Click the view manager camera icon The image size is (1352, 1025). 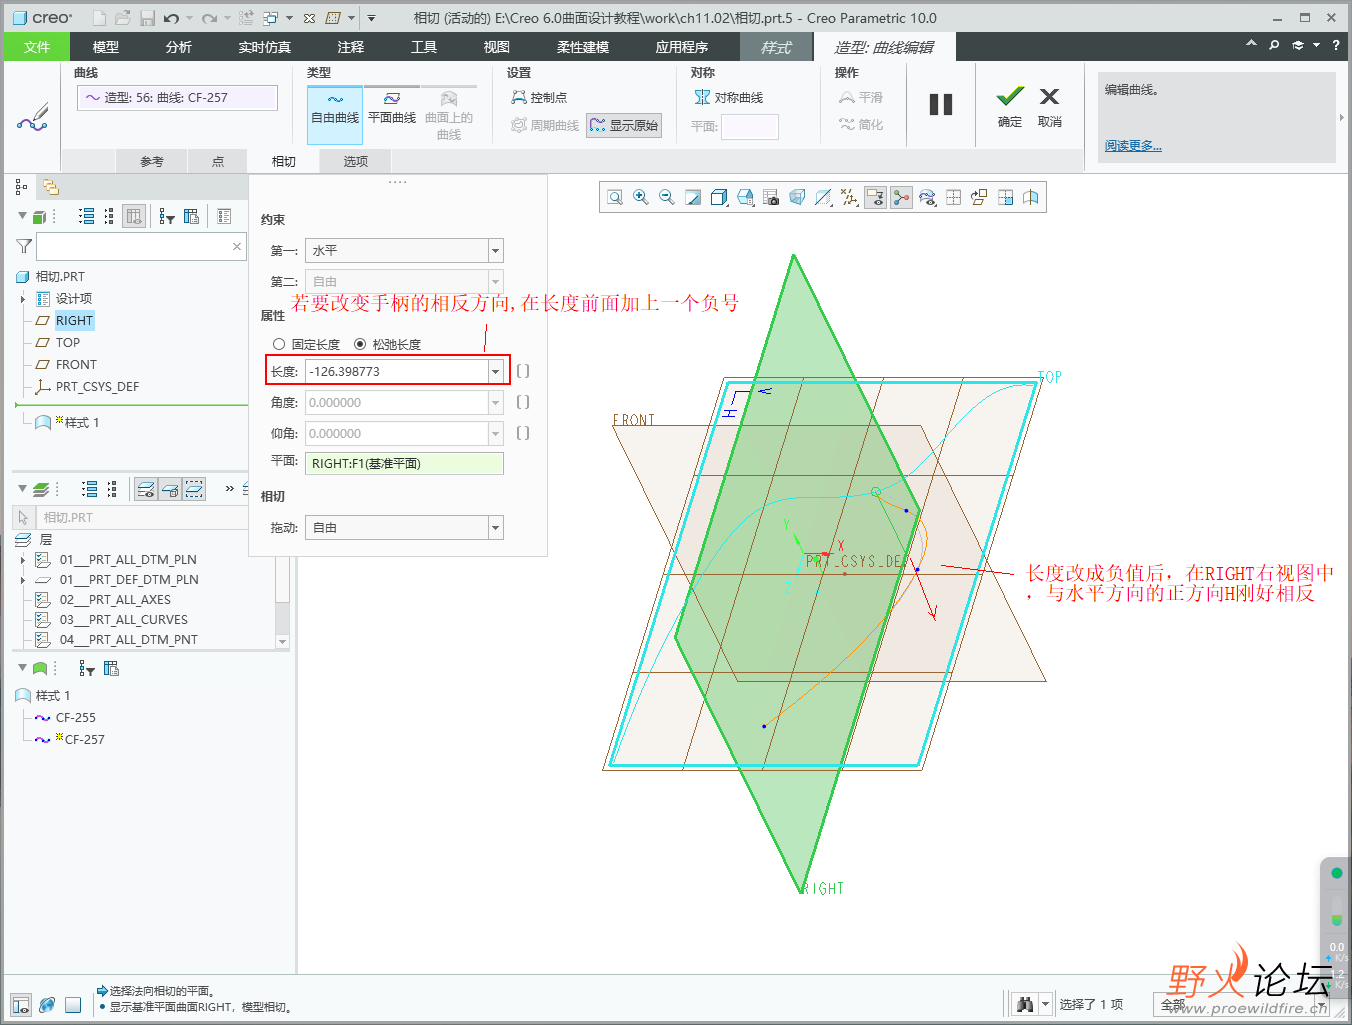771,197
